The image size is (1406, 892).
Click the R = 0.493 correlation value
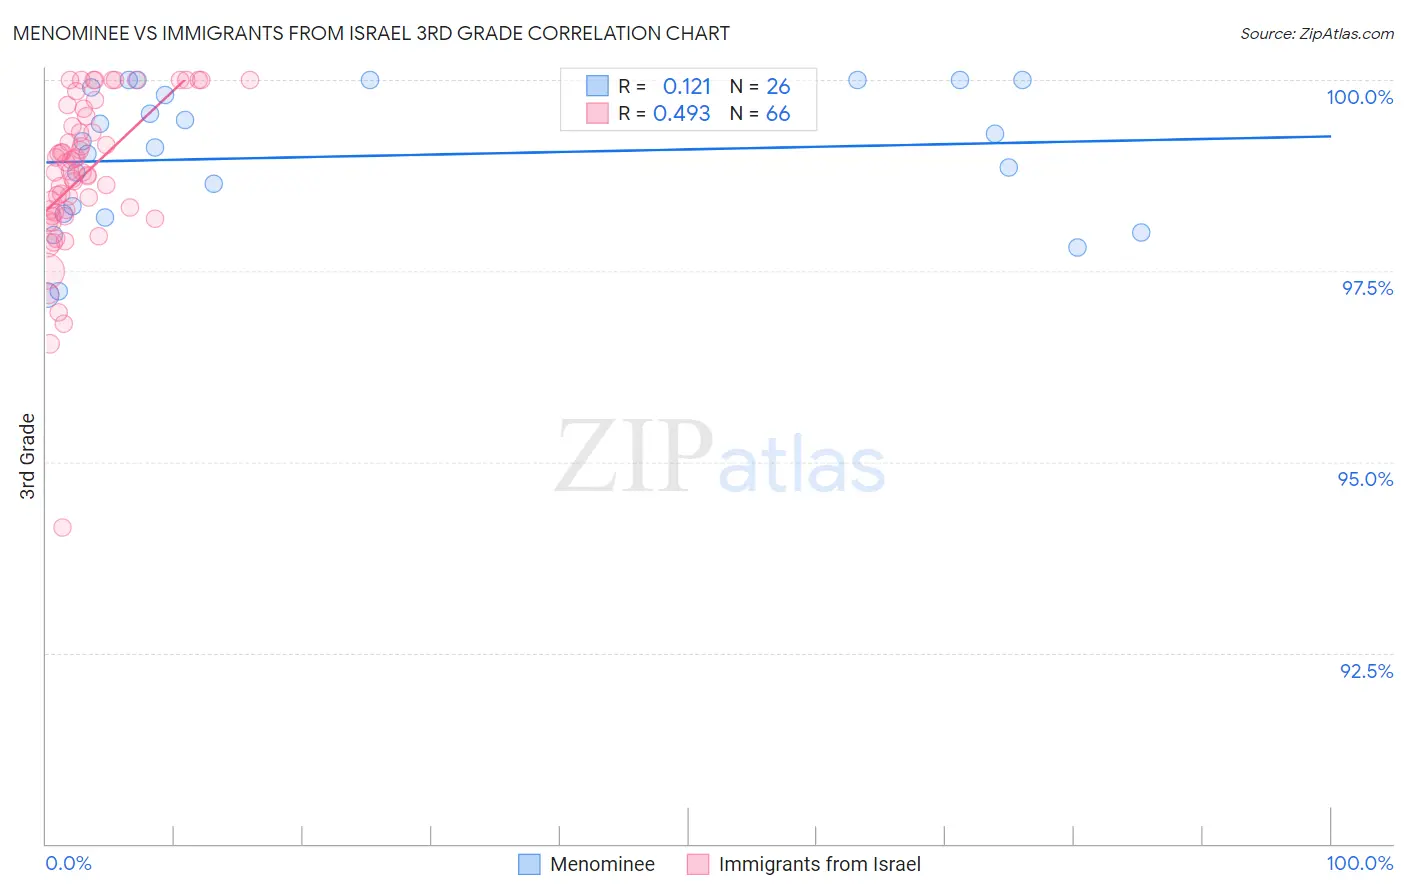(x=664, y=113)
